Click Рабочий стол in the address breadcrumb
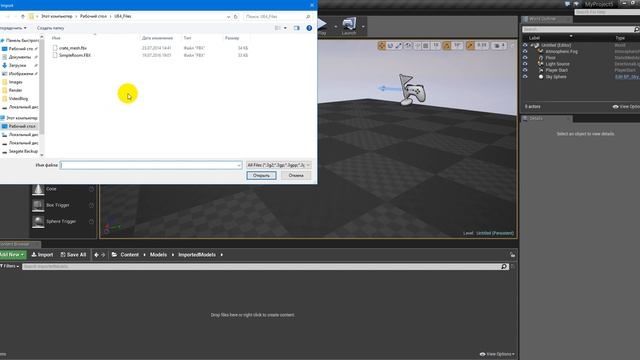This screenshot has width=640, height=360. tap(93, 16)
